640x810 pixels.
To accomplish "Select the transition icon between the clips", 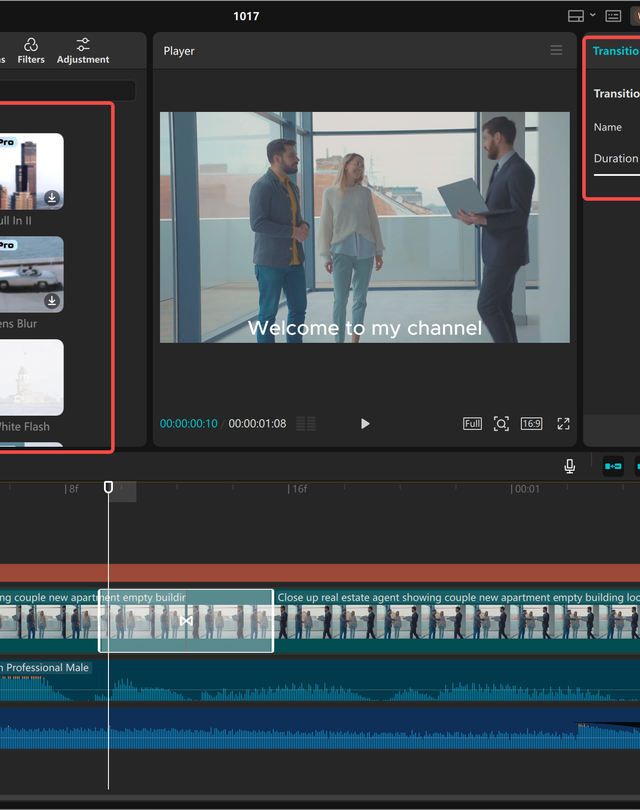I will (186, 621).
